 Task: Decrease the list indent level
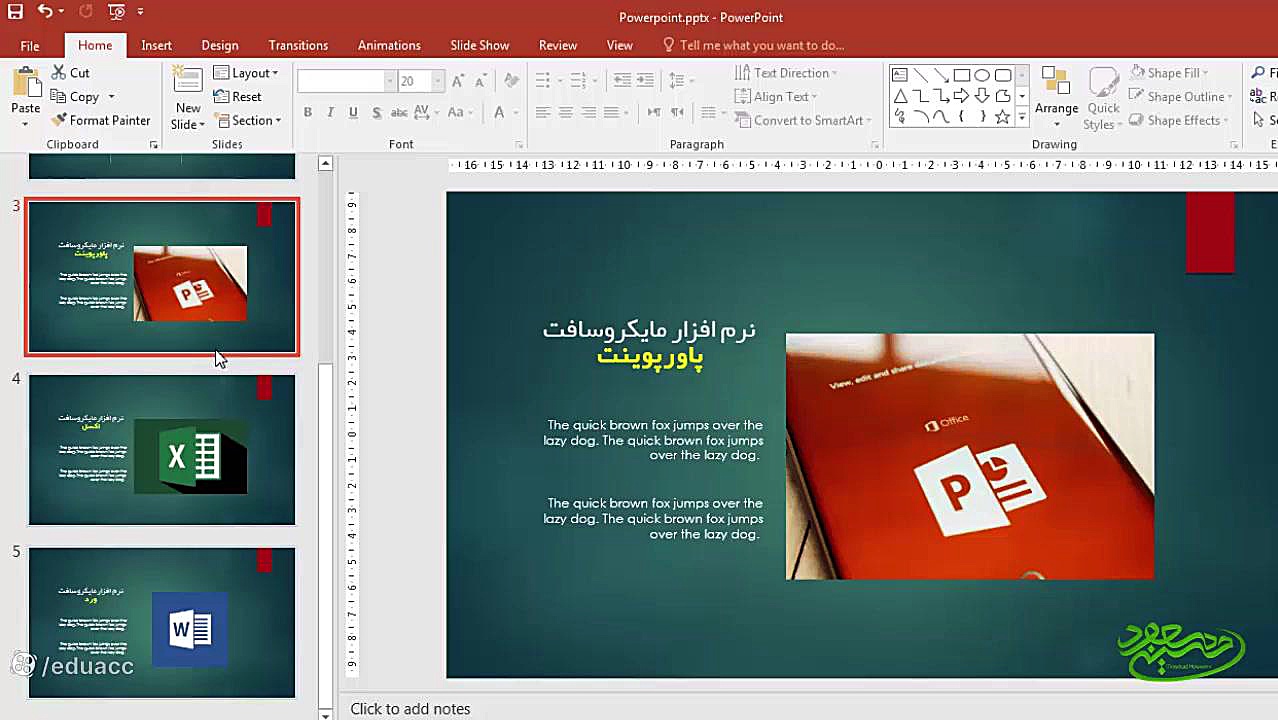(x=622, y=81)
